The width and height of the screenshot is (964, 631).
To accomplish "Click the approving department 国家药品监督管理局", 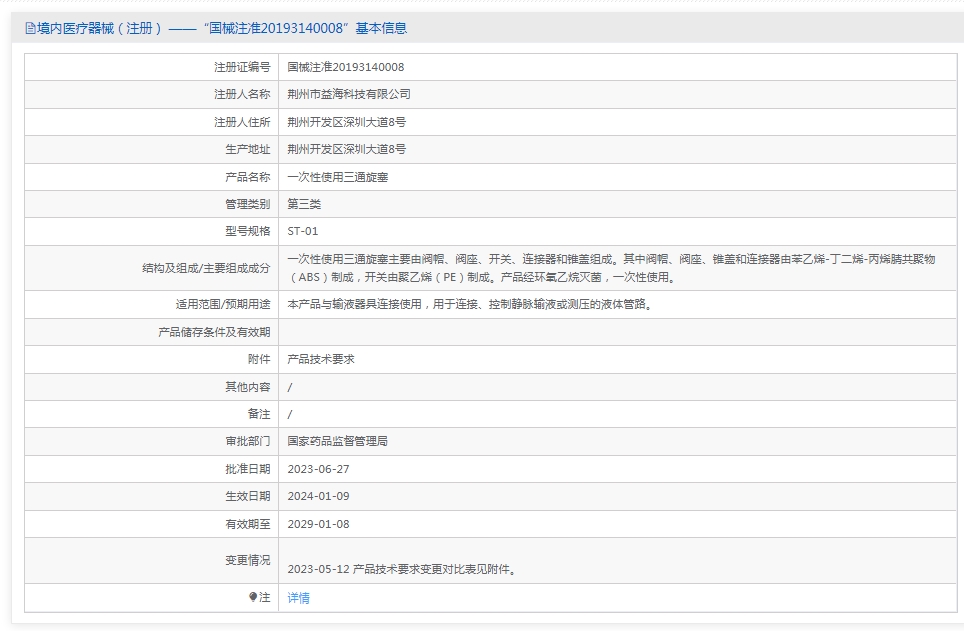I will click(337, 441).
